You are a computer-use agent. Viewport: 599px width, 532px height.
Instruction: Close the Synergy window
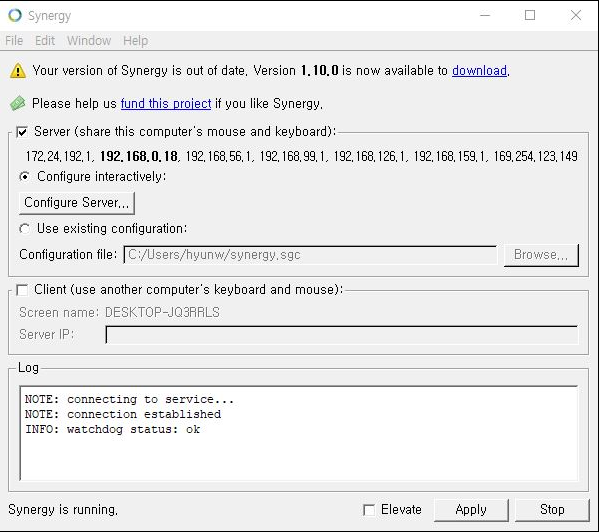(x=576, y=15)
